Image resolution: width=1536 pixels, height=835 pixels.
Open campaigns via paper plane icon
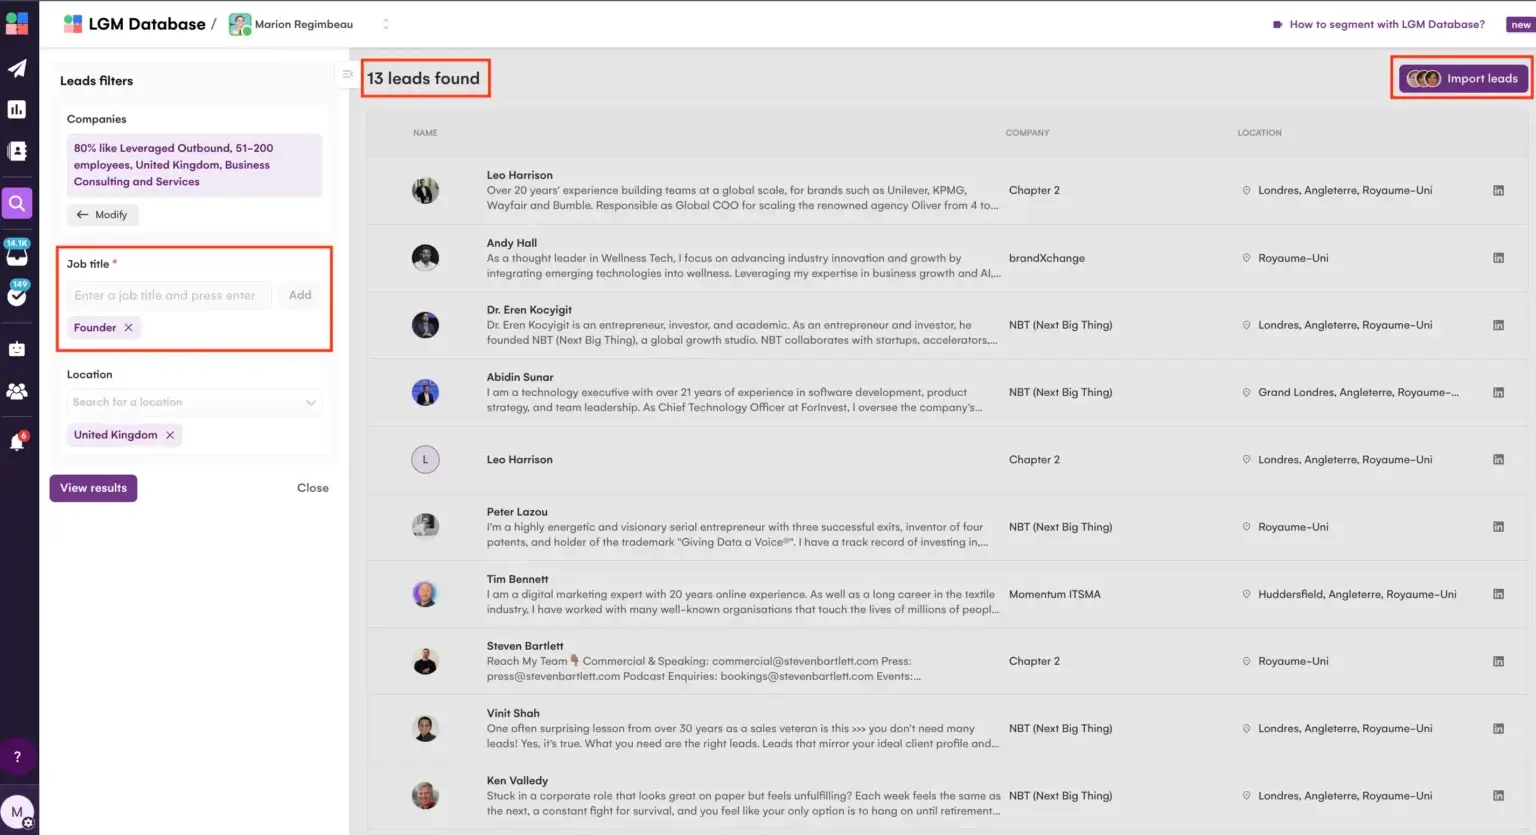(17, 68)
